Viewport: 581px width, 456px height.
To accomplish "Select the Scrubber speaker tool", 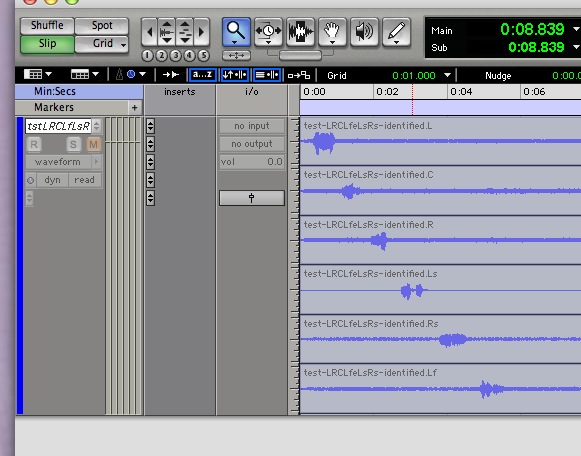I will coord(364,32).
